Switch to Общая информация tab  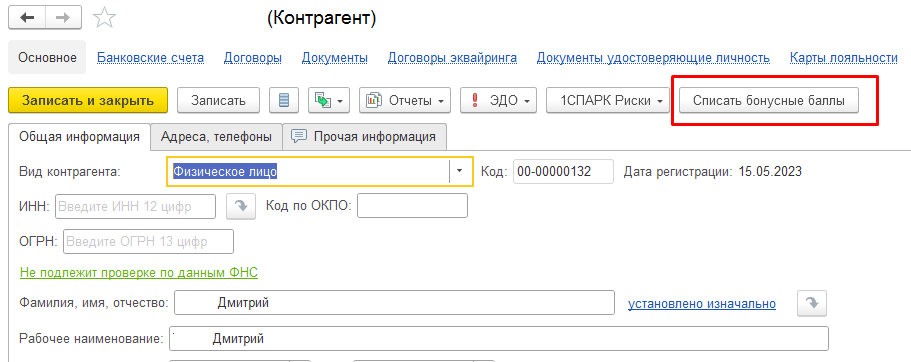(x=80, y=137)
